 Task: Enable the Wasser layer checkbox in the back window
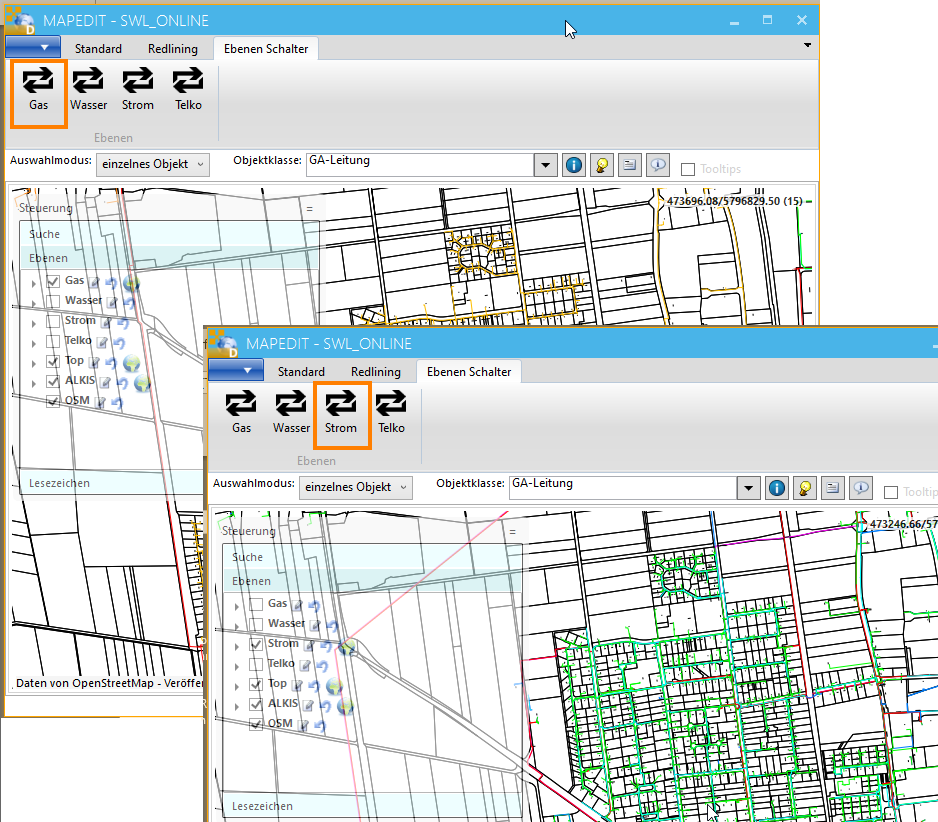(x=53, y=301)
